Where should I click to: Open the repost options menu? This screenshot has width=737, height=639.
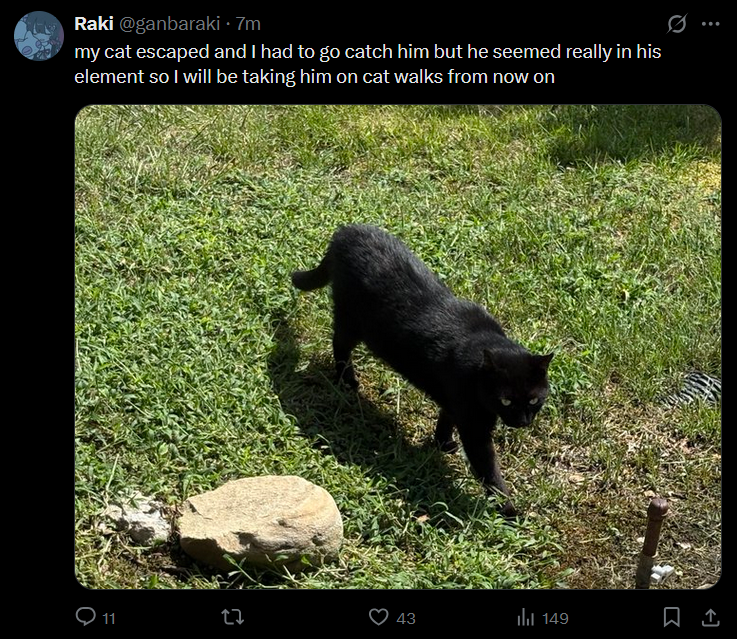232,617
